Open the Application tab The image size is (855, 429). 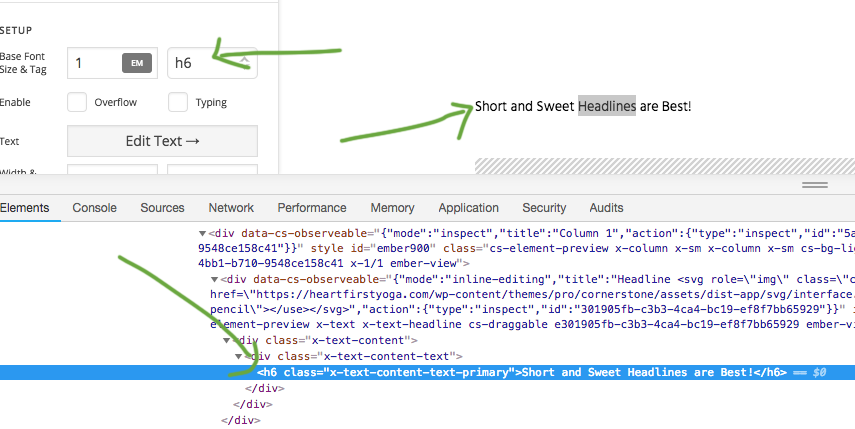[x=468, y=208]
